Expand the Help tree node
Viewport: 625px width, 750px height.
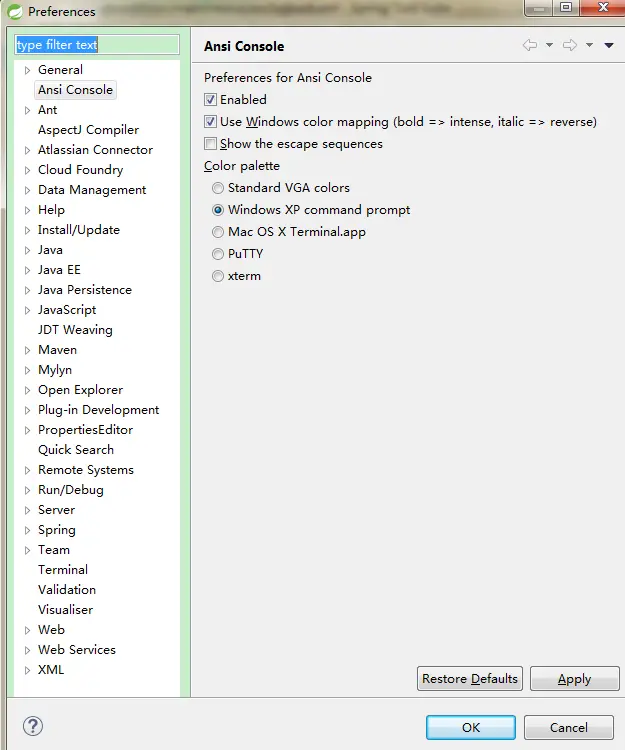(27, 210)
